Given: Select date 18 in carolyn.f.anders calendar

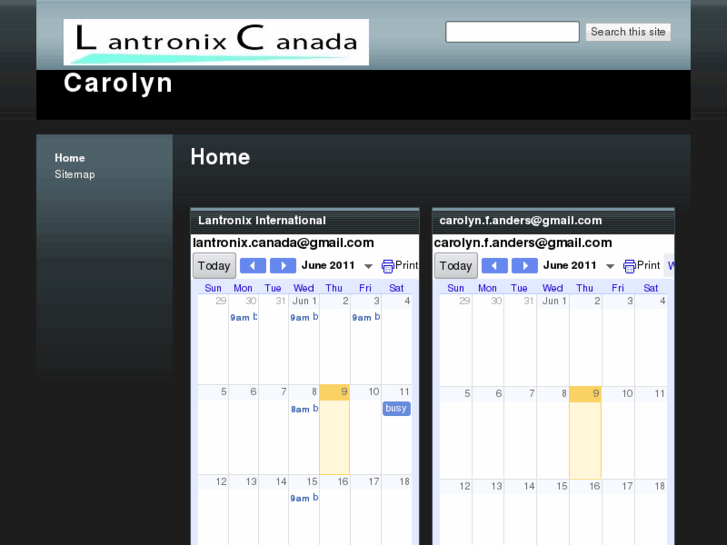Looking at the screenshot, I should [659, 486].
